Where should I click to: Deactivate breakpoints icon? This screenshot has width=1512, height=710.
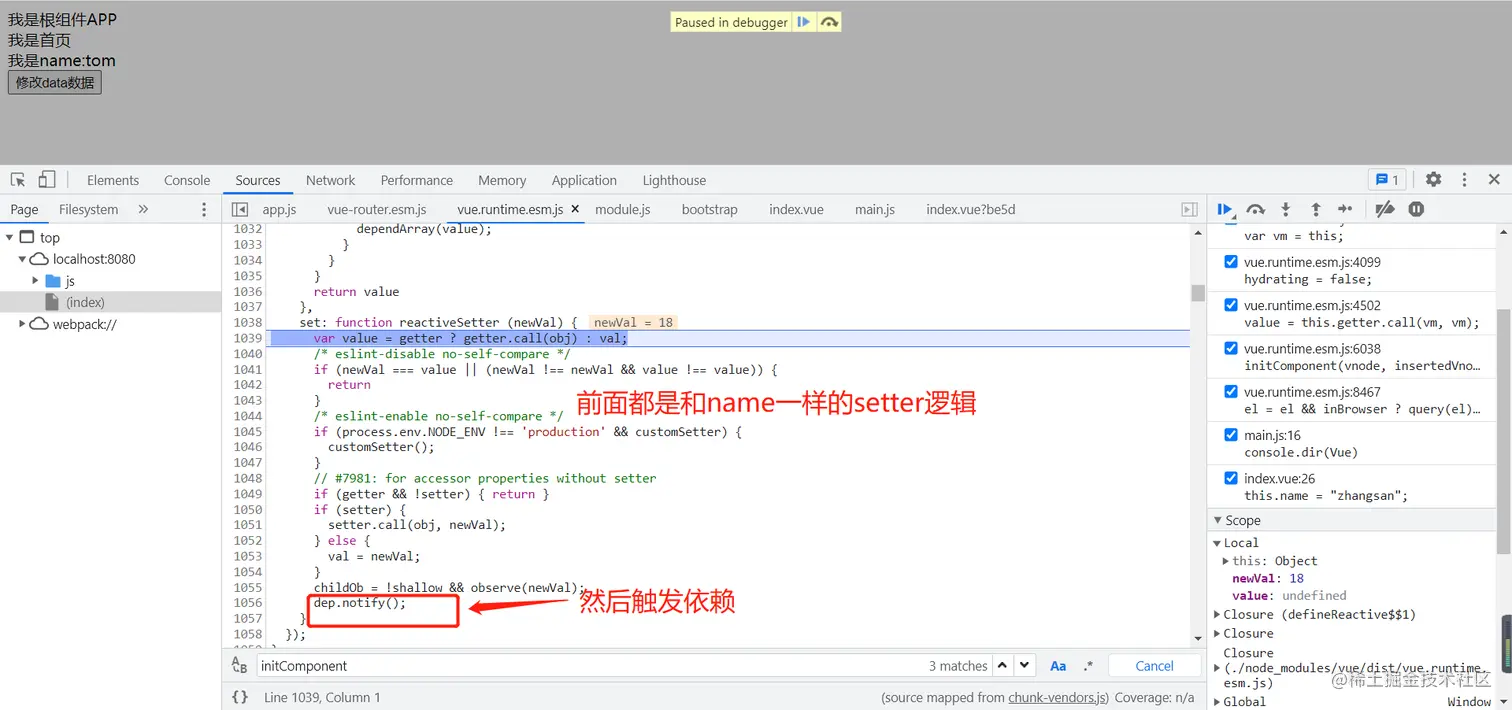coord(1384,209)
